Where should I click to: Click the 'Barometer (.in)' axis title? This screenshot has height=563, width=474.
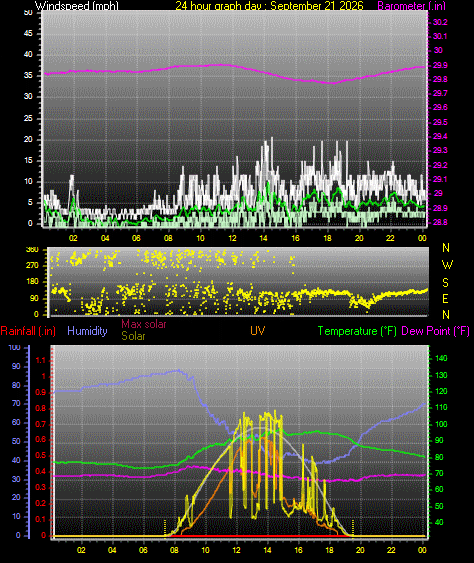[x=412, y=5]
